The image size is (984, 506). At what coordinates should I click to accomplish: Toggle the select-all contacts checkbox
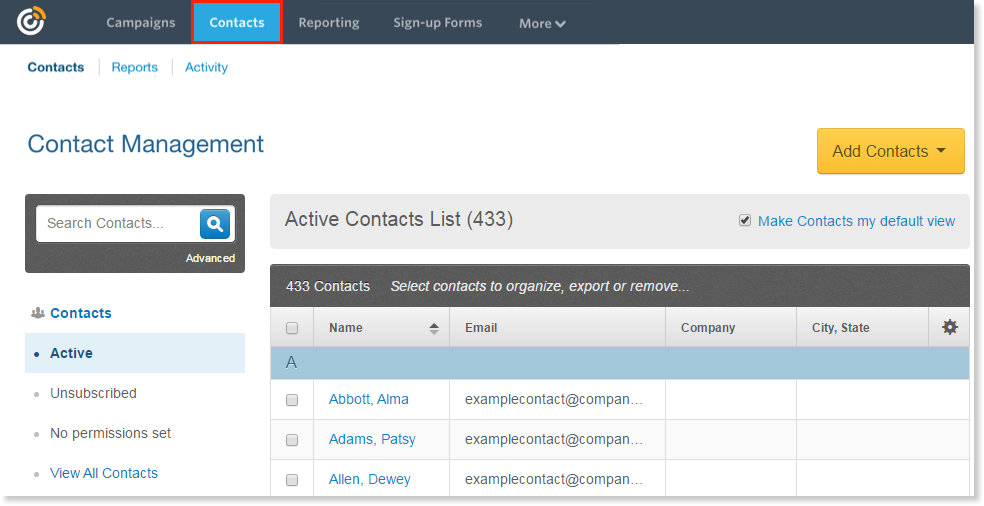[292, 328]
